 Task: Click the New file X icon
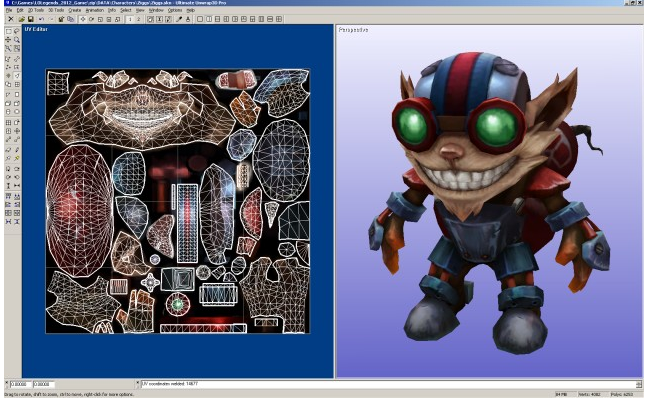(x=11, y=19)
